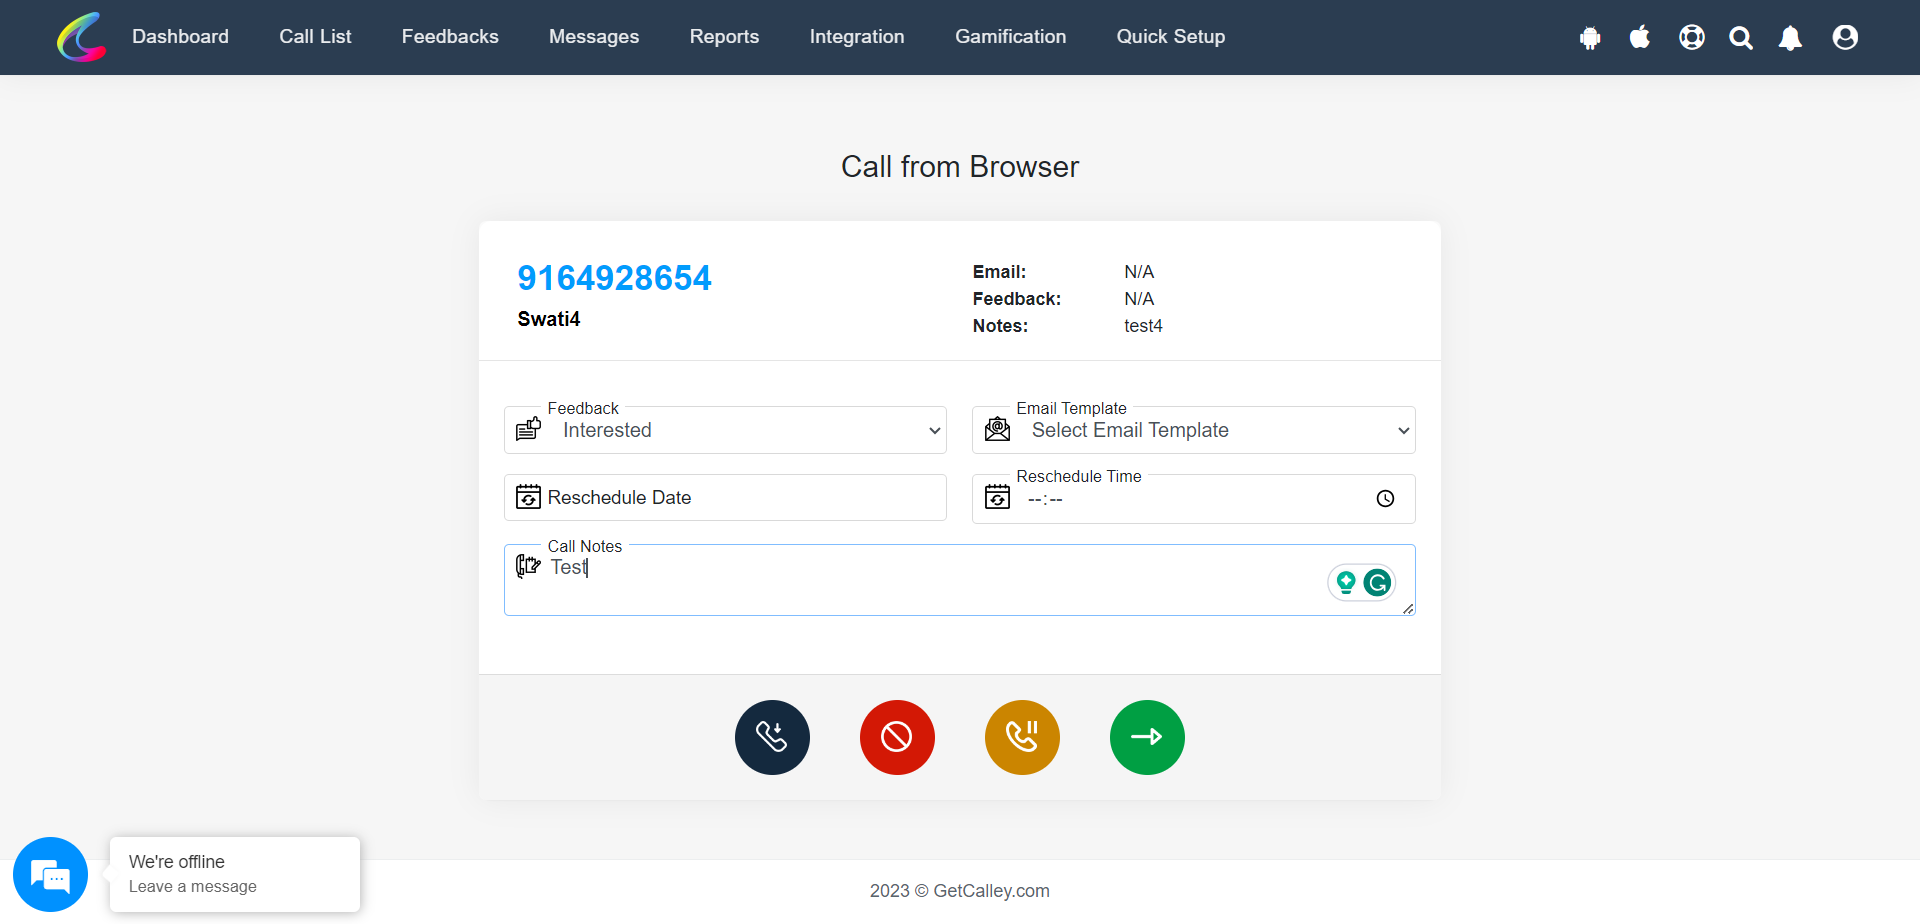The image size is (1920, 924).
Task: Click the Reschedule Date calendar icon
Action: click(x=528, y=497)
